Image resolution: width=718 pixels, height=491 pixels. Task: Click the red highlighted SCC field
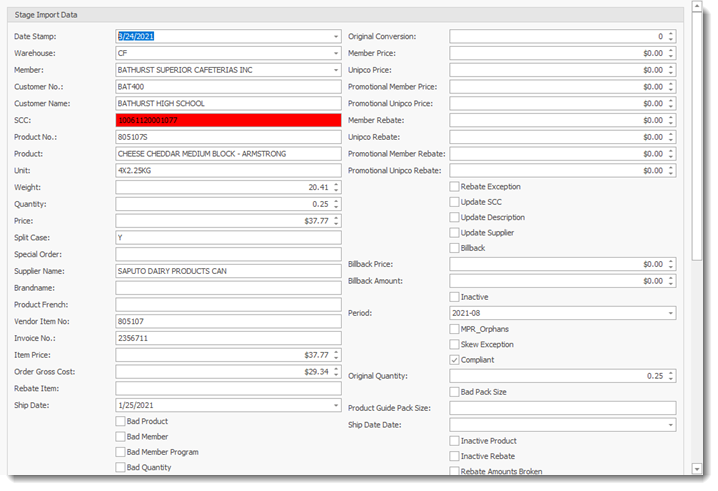tap(229, 120)
